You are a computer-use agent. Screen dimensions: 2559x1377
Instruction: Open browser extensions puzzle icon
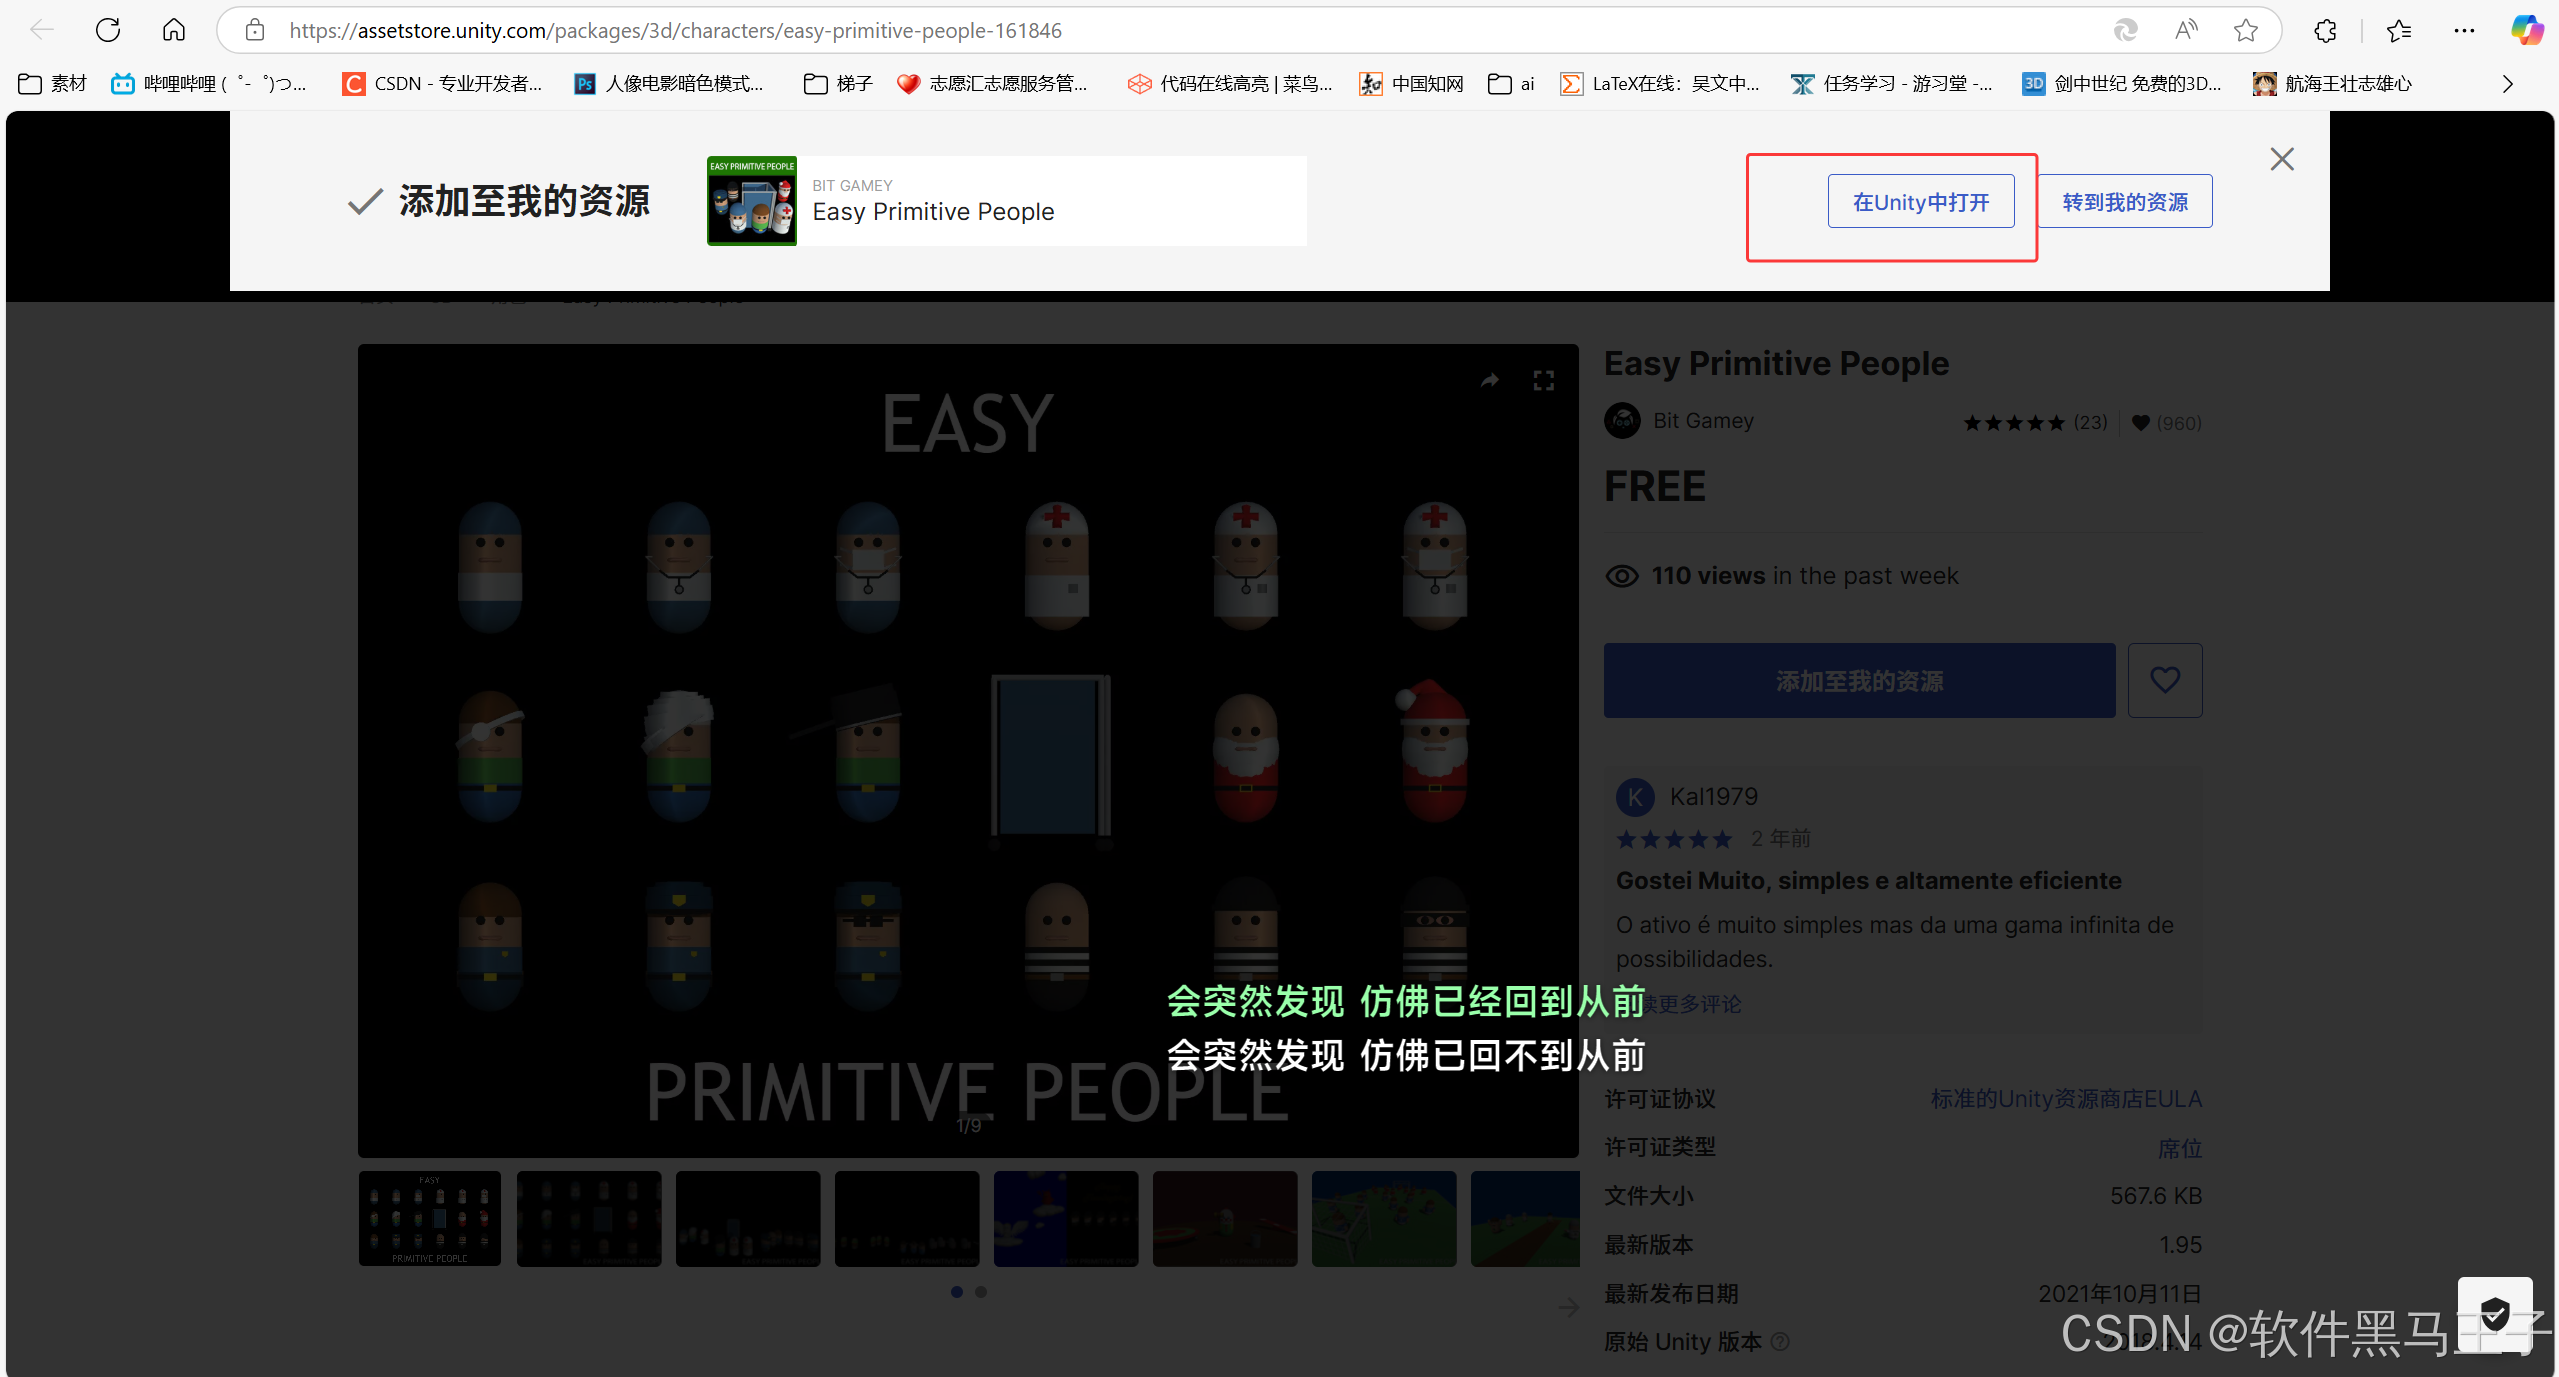pos(2325,30)
